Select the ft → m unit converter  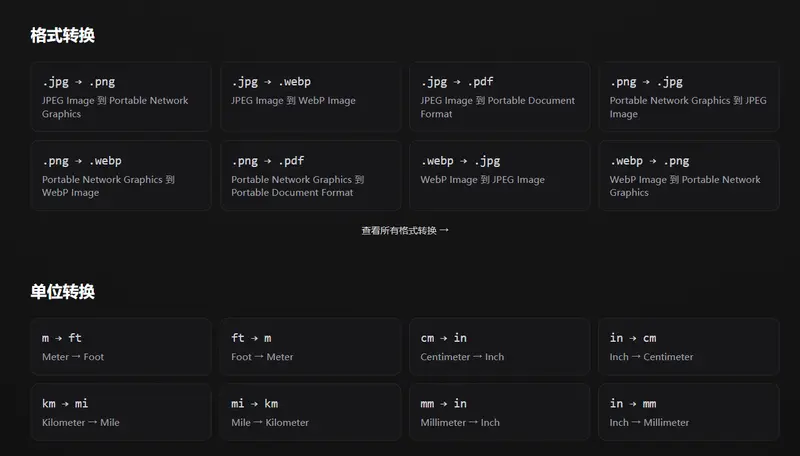pos(310,346)
